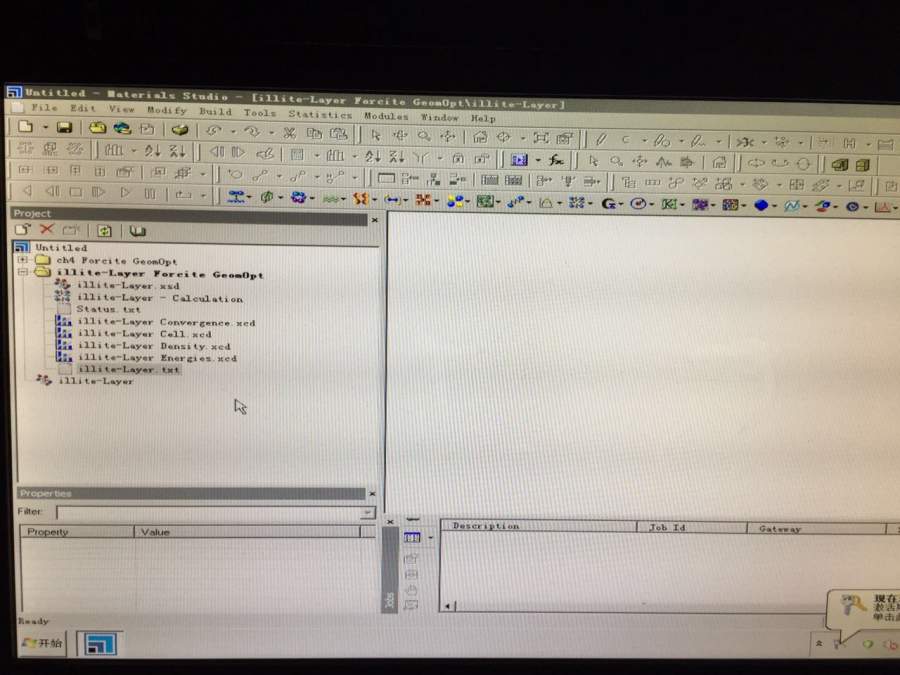This screenshot has width=900, height=675.
Task: Open the Statistics menu
Action: (320, 114)
